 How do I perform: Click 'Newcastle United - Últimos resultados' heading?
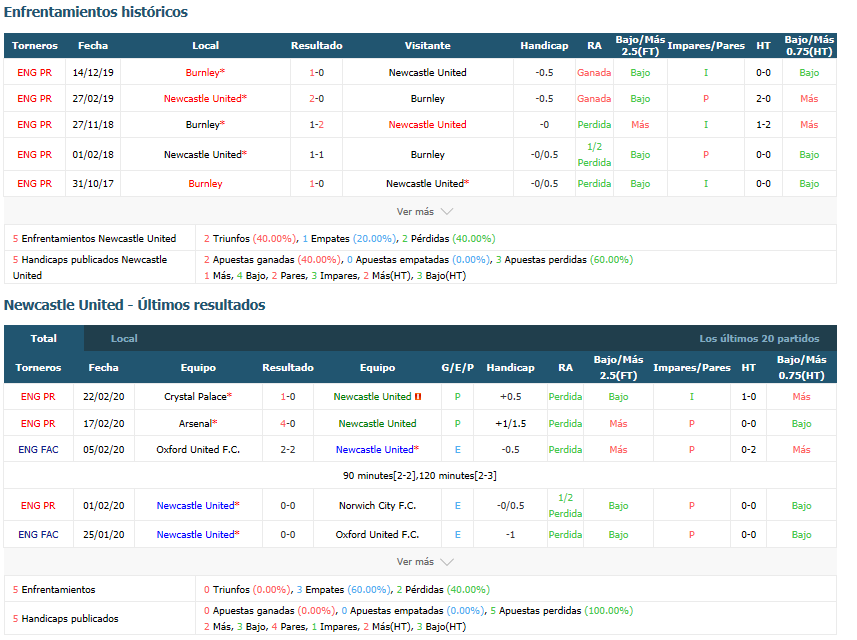pyautogui.click(x=134, y=305)
